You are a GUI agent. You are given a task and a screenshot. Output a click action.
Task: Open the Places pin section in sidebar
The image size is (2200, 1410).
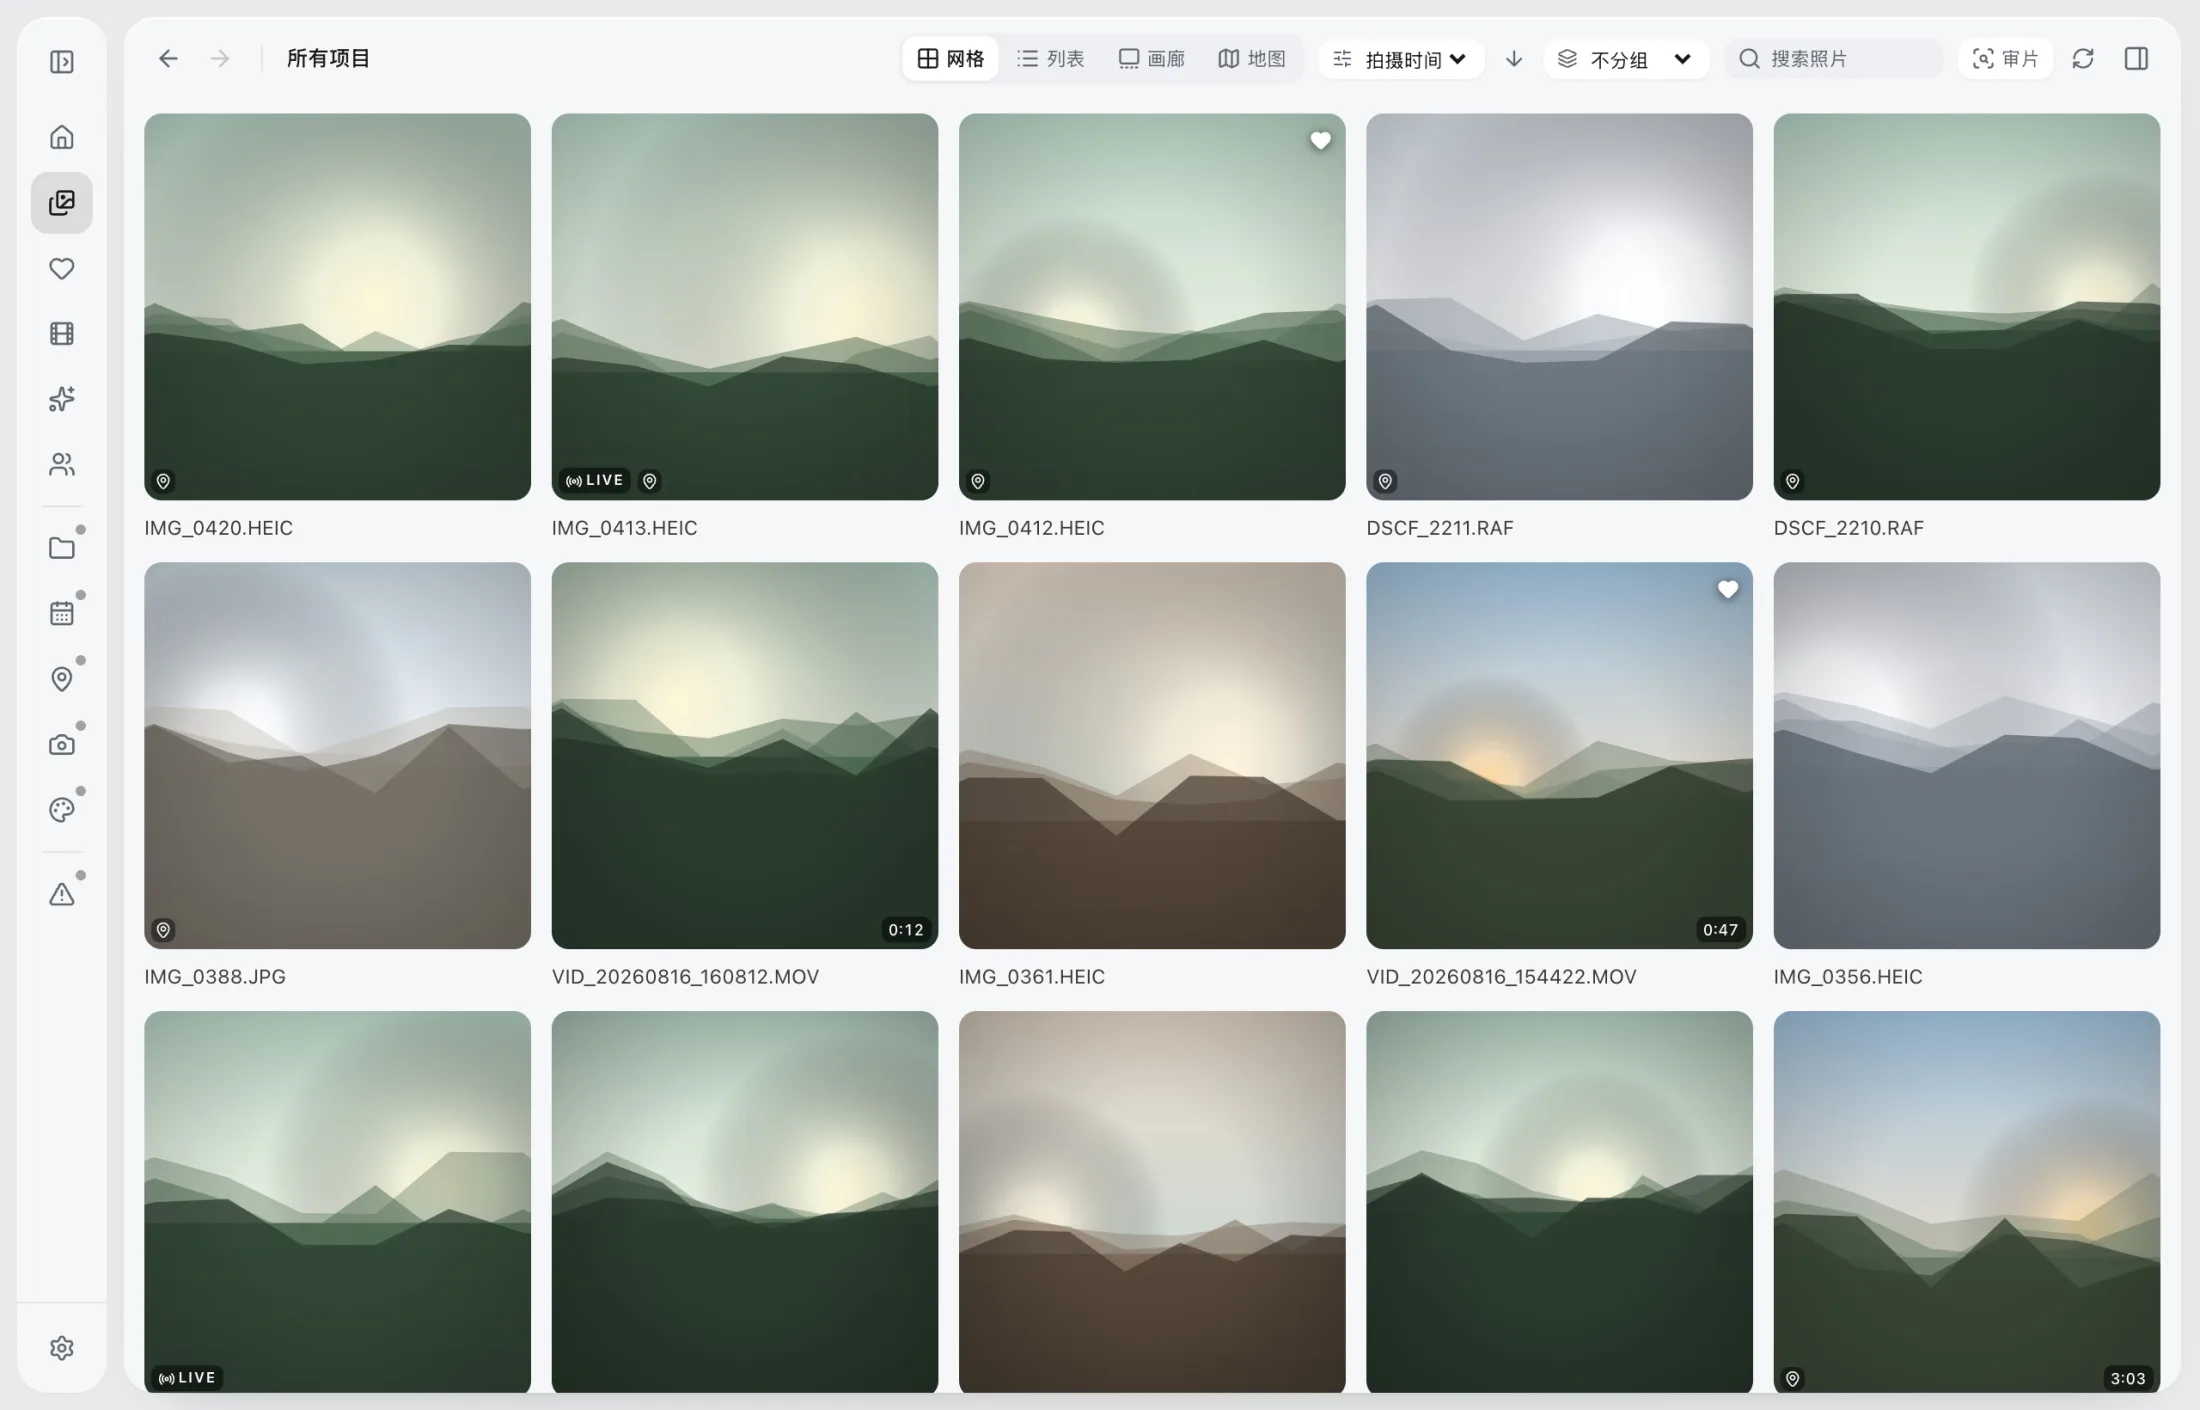pyautogui.click(x=62, y=679)
